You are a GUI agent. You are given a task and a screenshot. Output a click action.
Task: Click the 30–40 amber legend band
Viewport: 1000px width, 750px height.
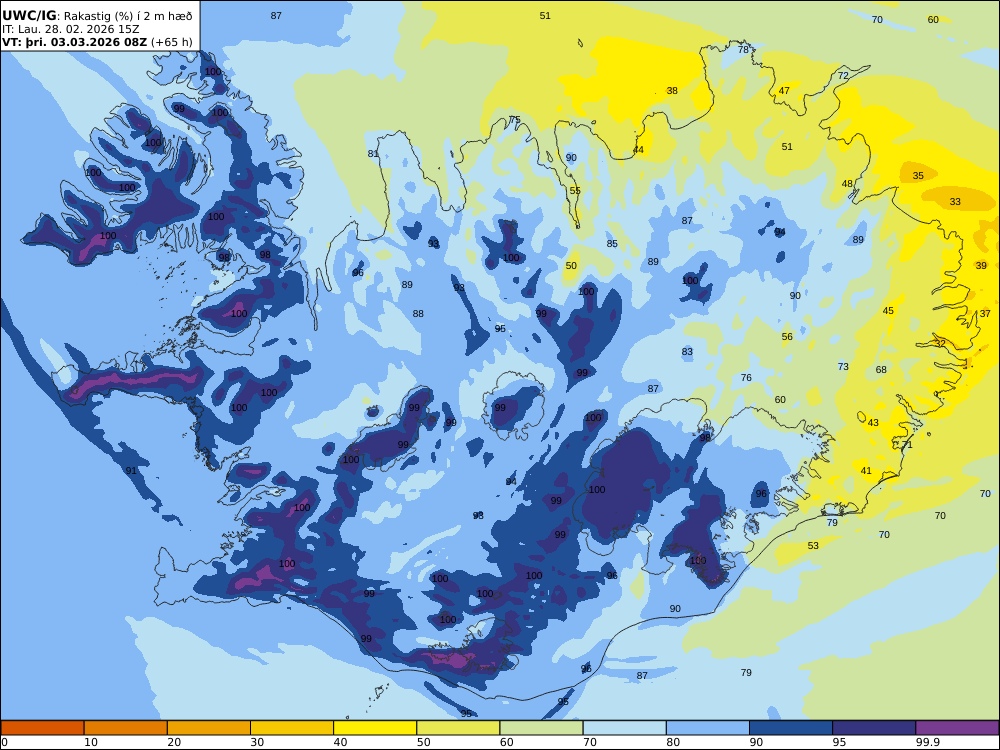coord(292,728)
